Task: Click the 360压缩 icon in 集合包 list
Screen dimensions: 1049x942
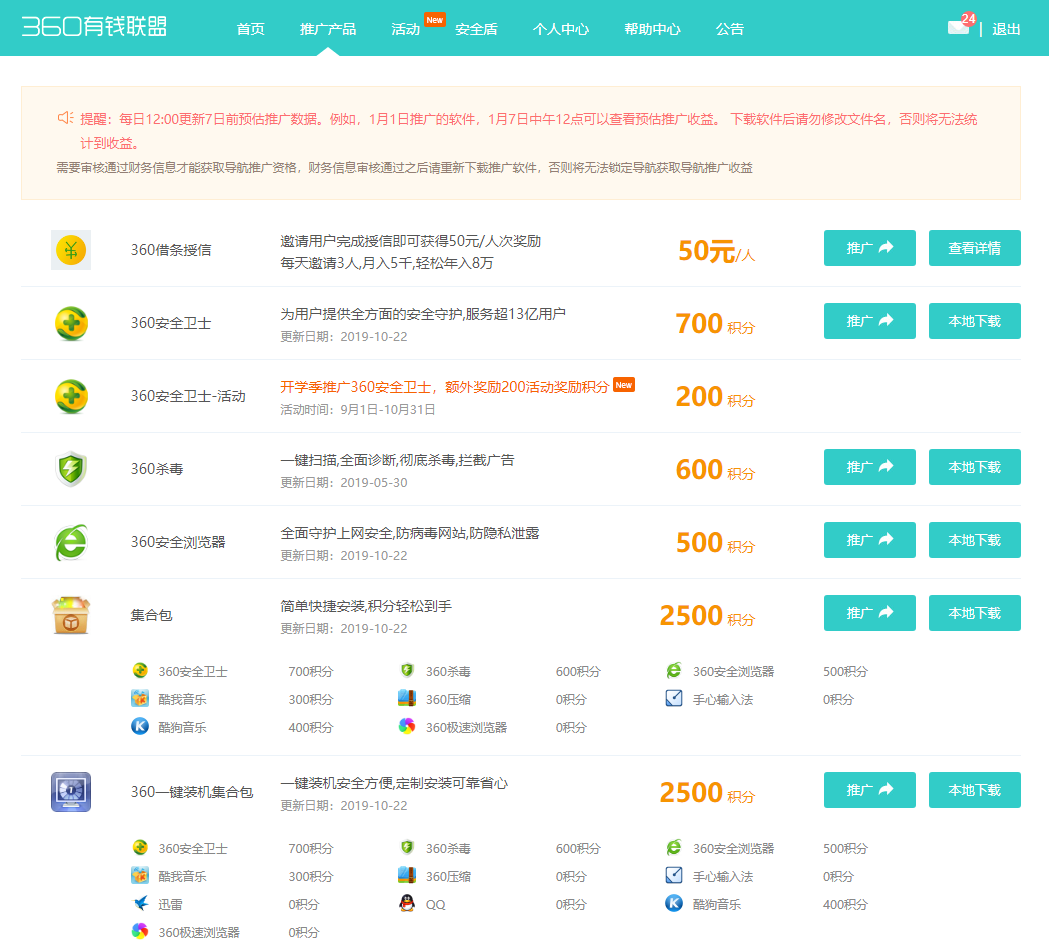Action: 407,698
